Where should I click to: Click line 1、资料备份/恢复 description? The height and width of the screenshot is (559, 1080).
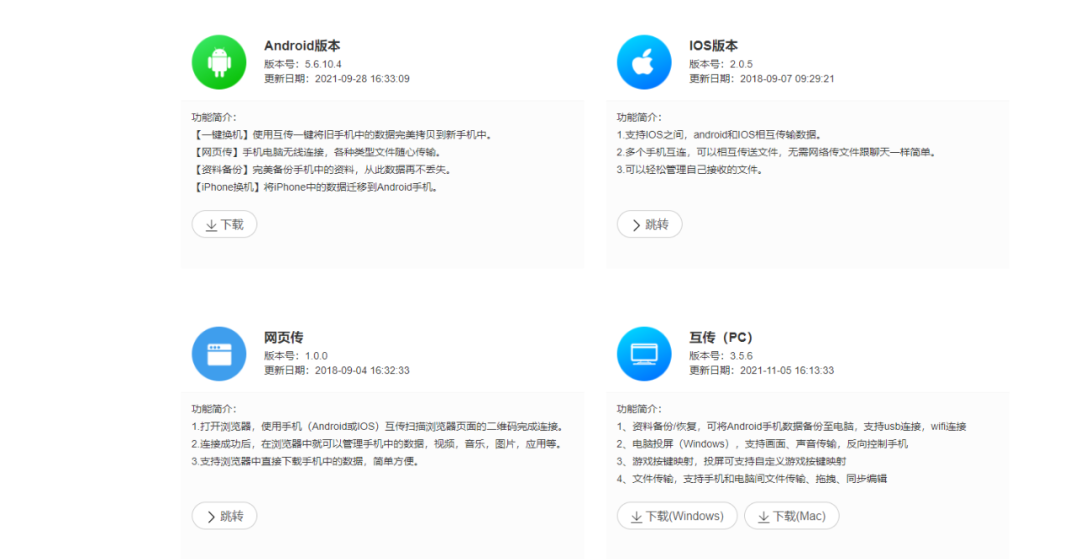pyautogui.click(x=792, y=427)
